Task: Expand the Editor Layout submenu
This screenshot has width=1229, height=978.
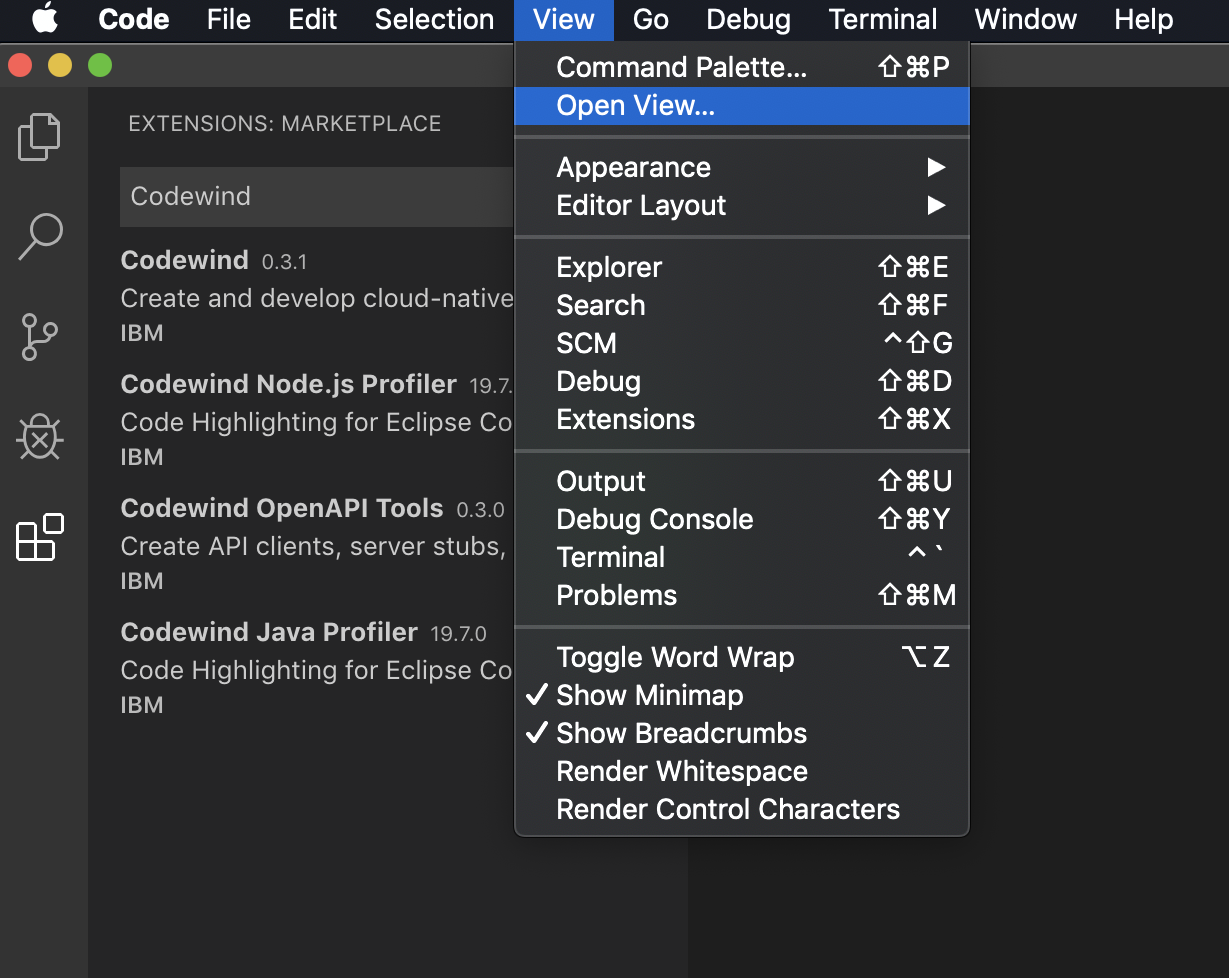Action: tap(741, 205)
